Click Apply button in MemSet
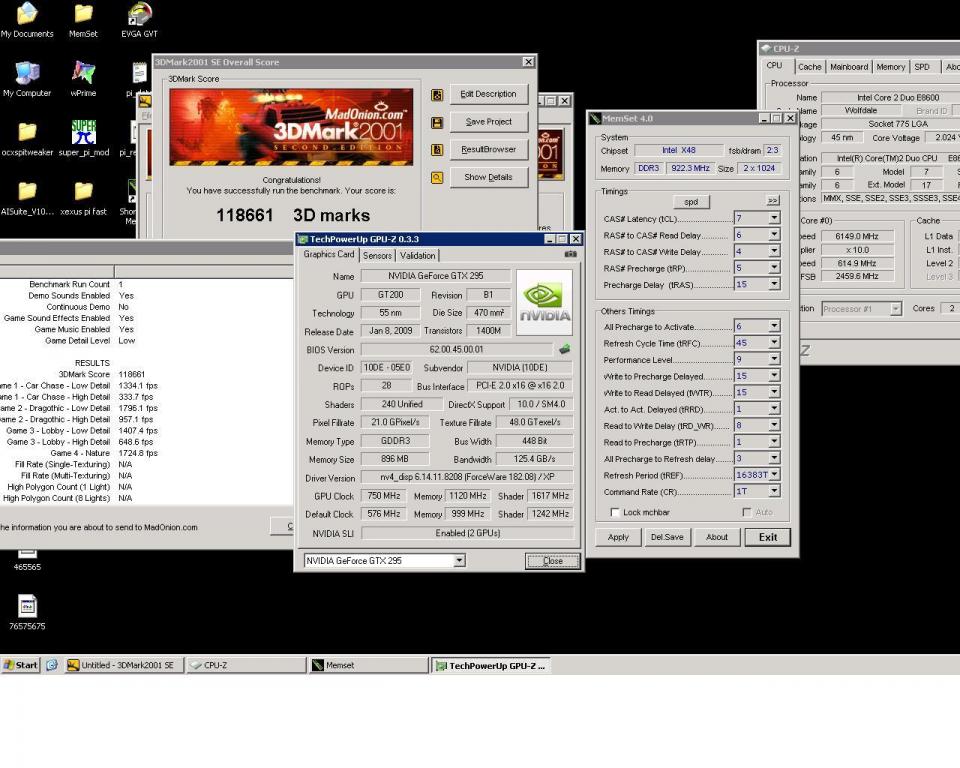 [x=618, y=537]
